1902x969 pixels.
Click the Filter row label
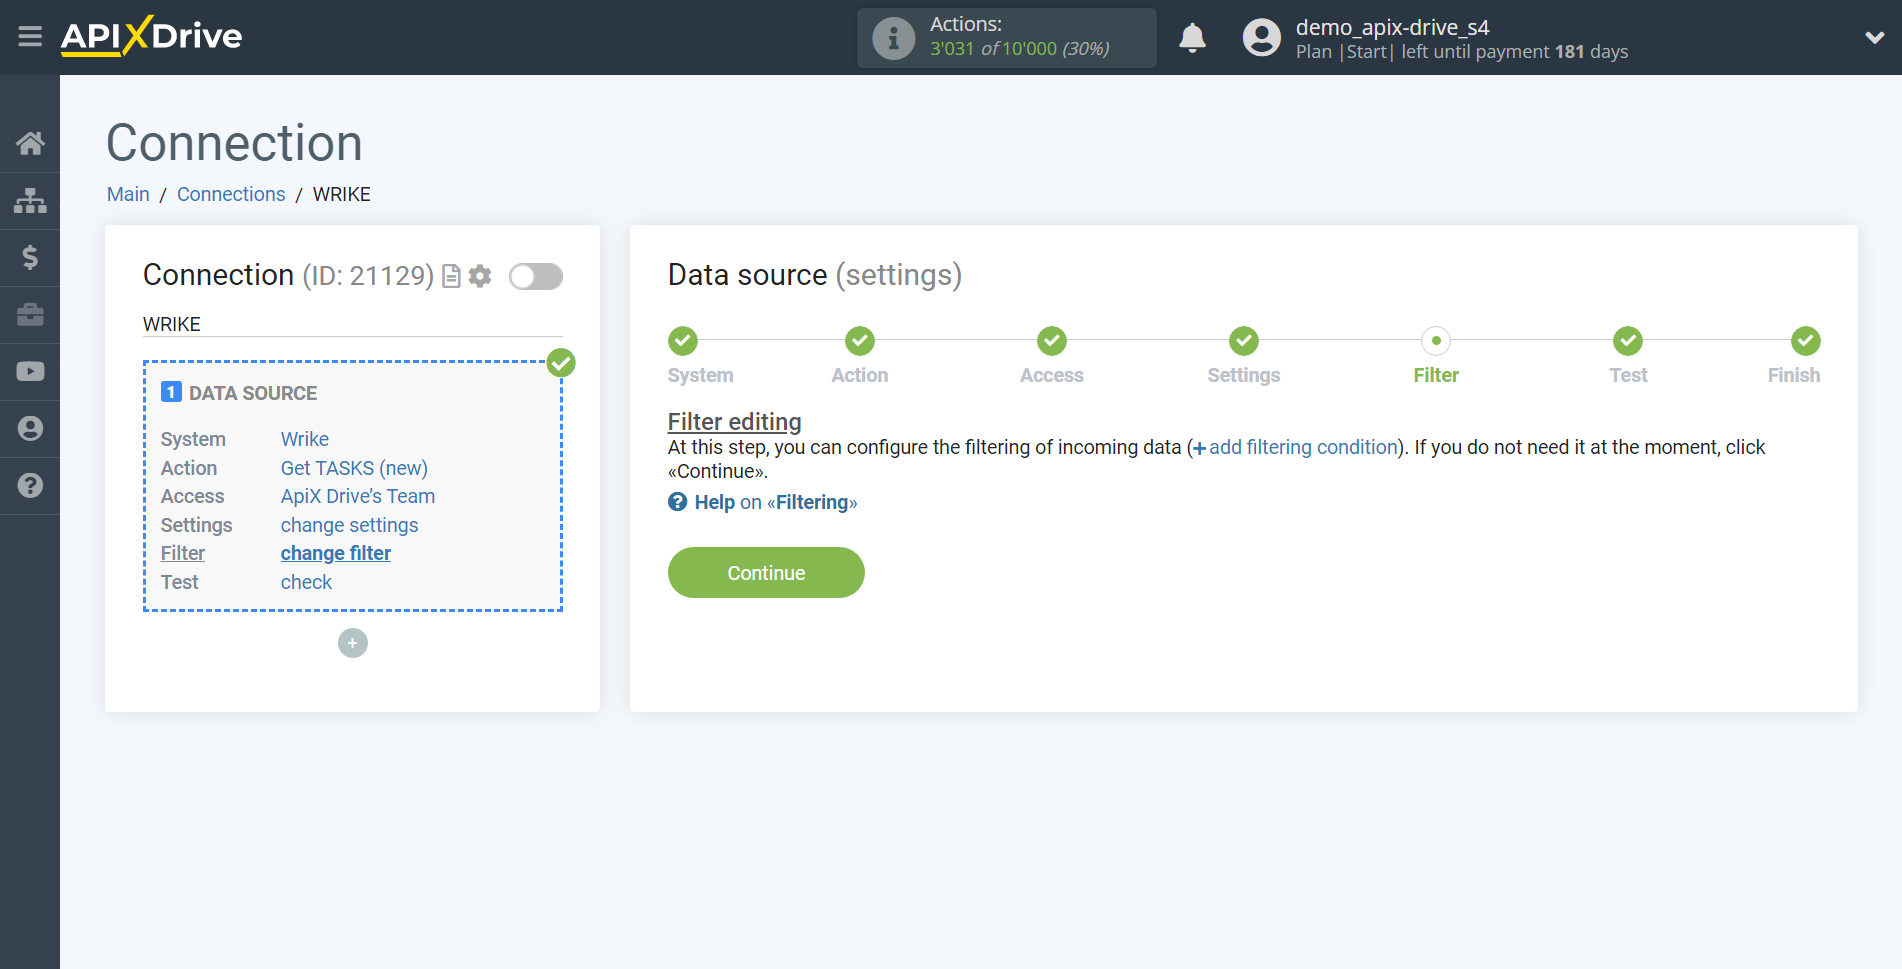tap(183, 553)
